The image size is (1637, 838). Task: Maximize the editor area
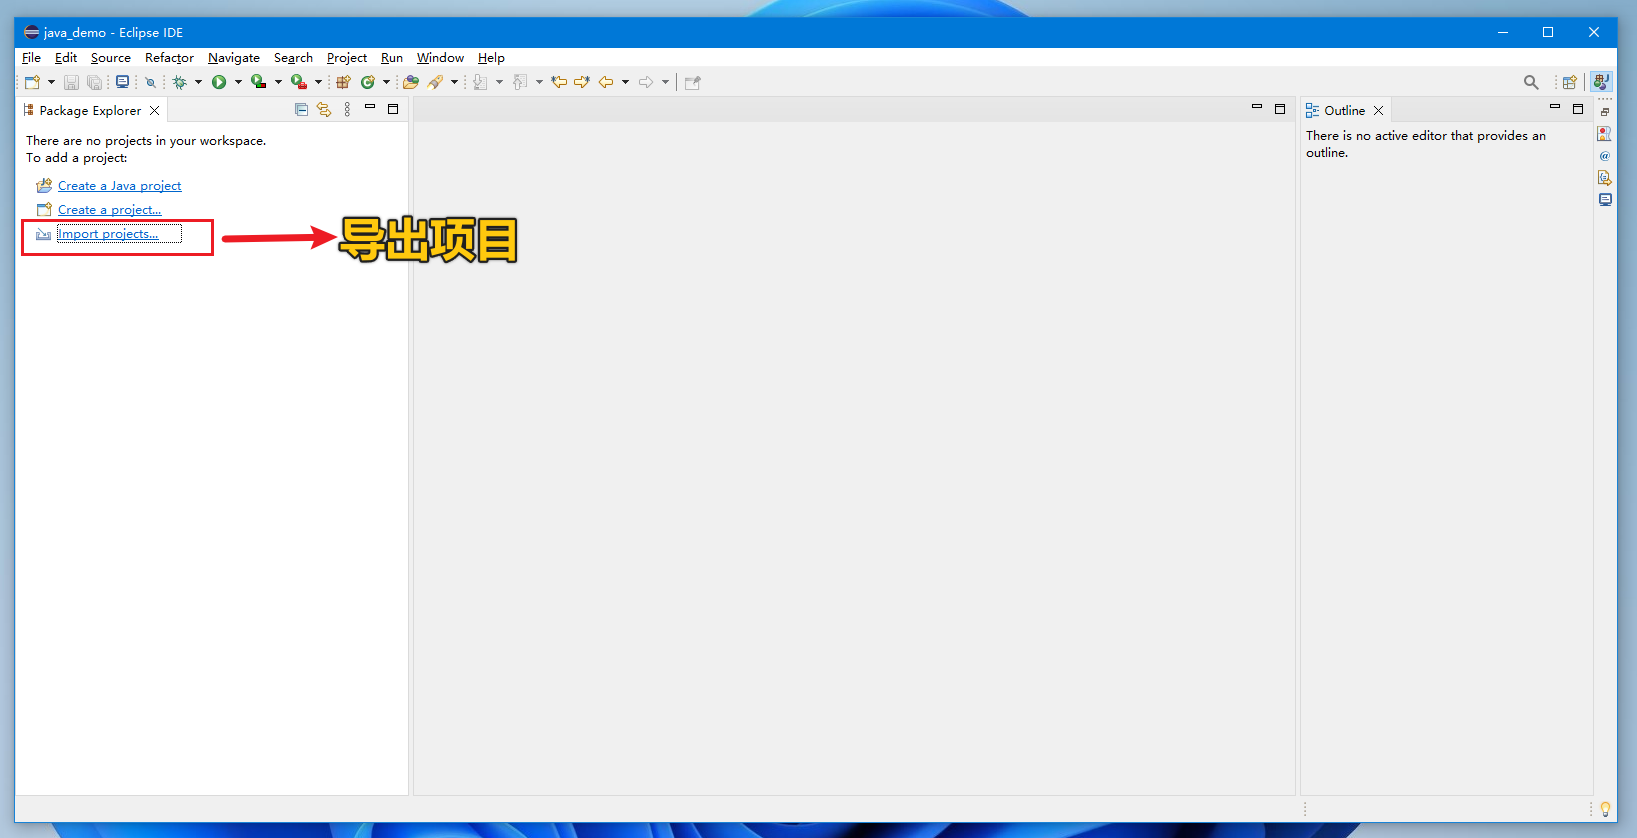click(1280, 109)
